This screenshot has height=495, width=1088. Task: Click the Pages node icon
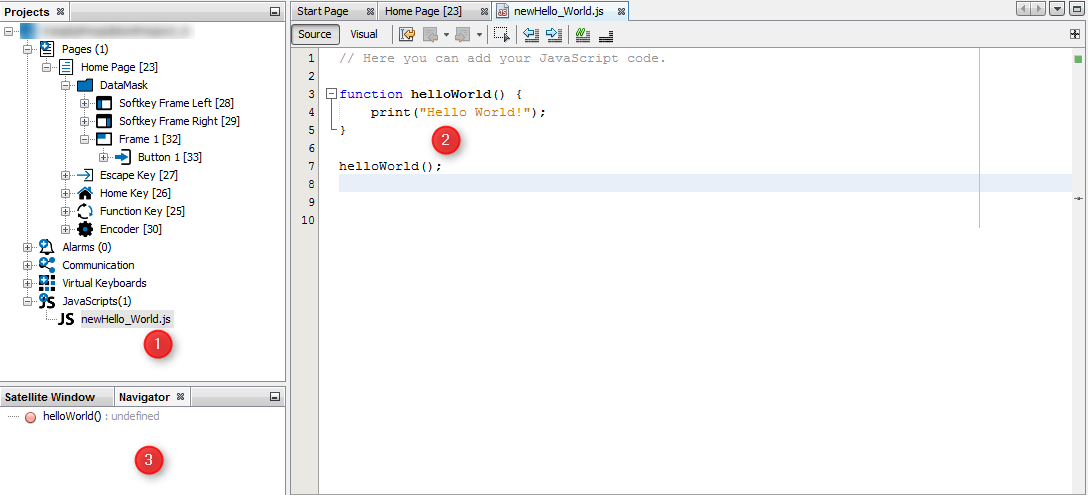click(x=46, y=49)
